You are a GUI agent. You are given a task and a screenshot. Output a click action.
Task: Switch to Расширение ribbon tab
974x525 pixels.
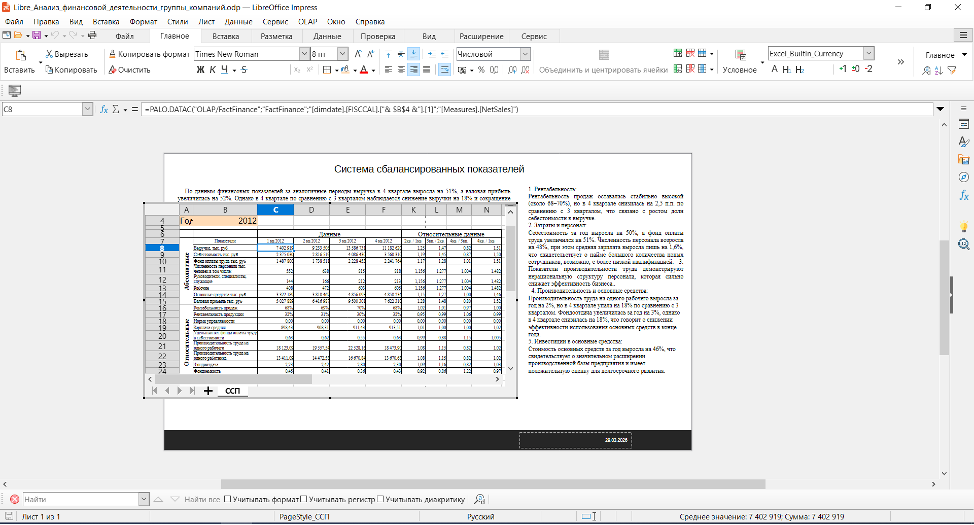pos(481,36)
